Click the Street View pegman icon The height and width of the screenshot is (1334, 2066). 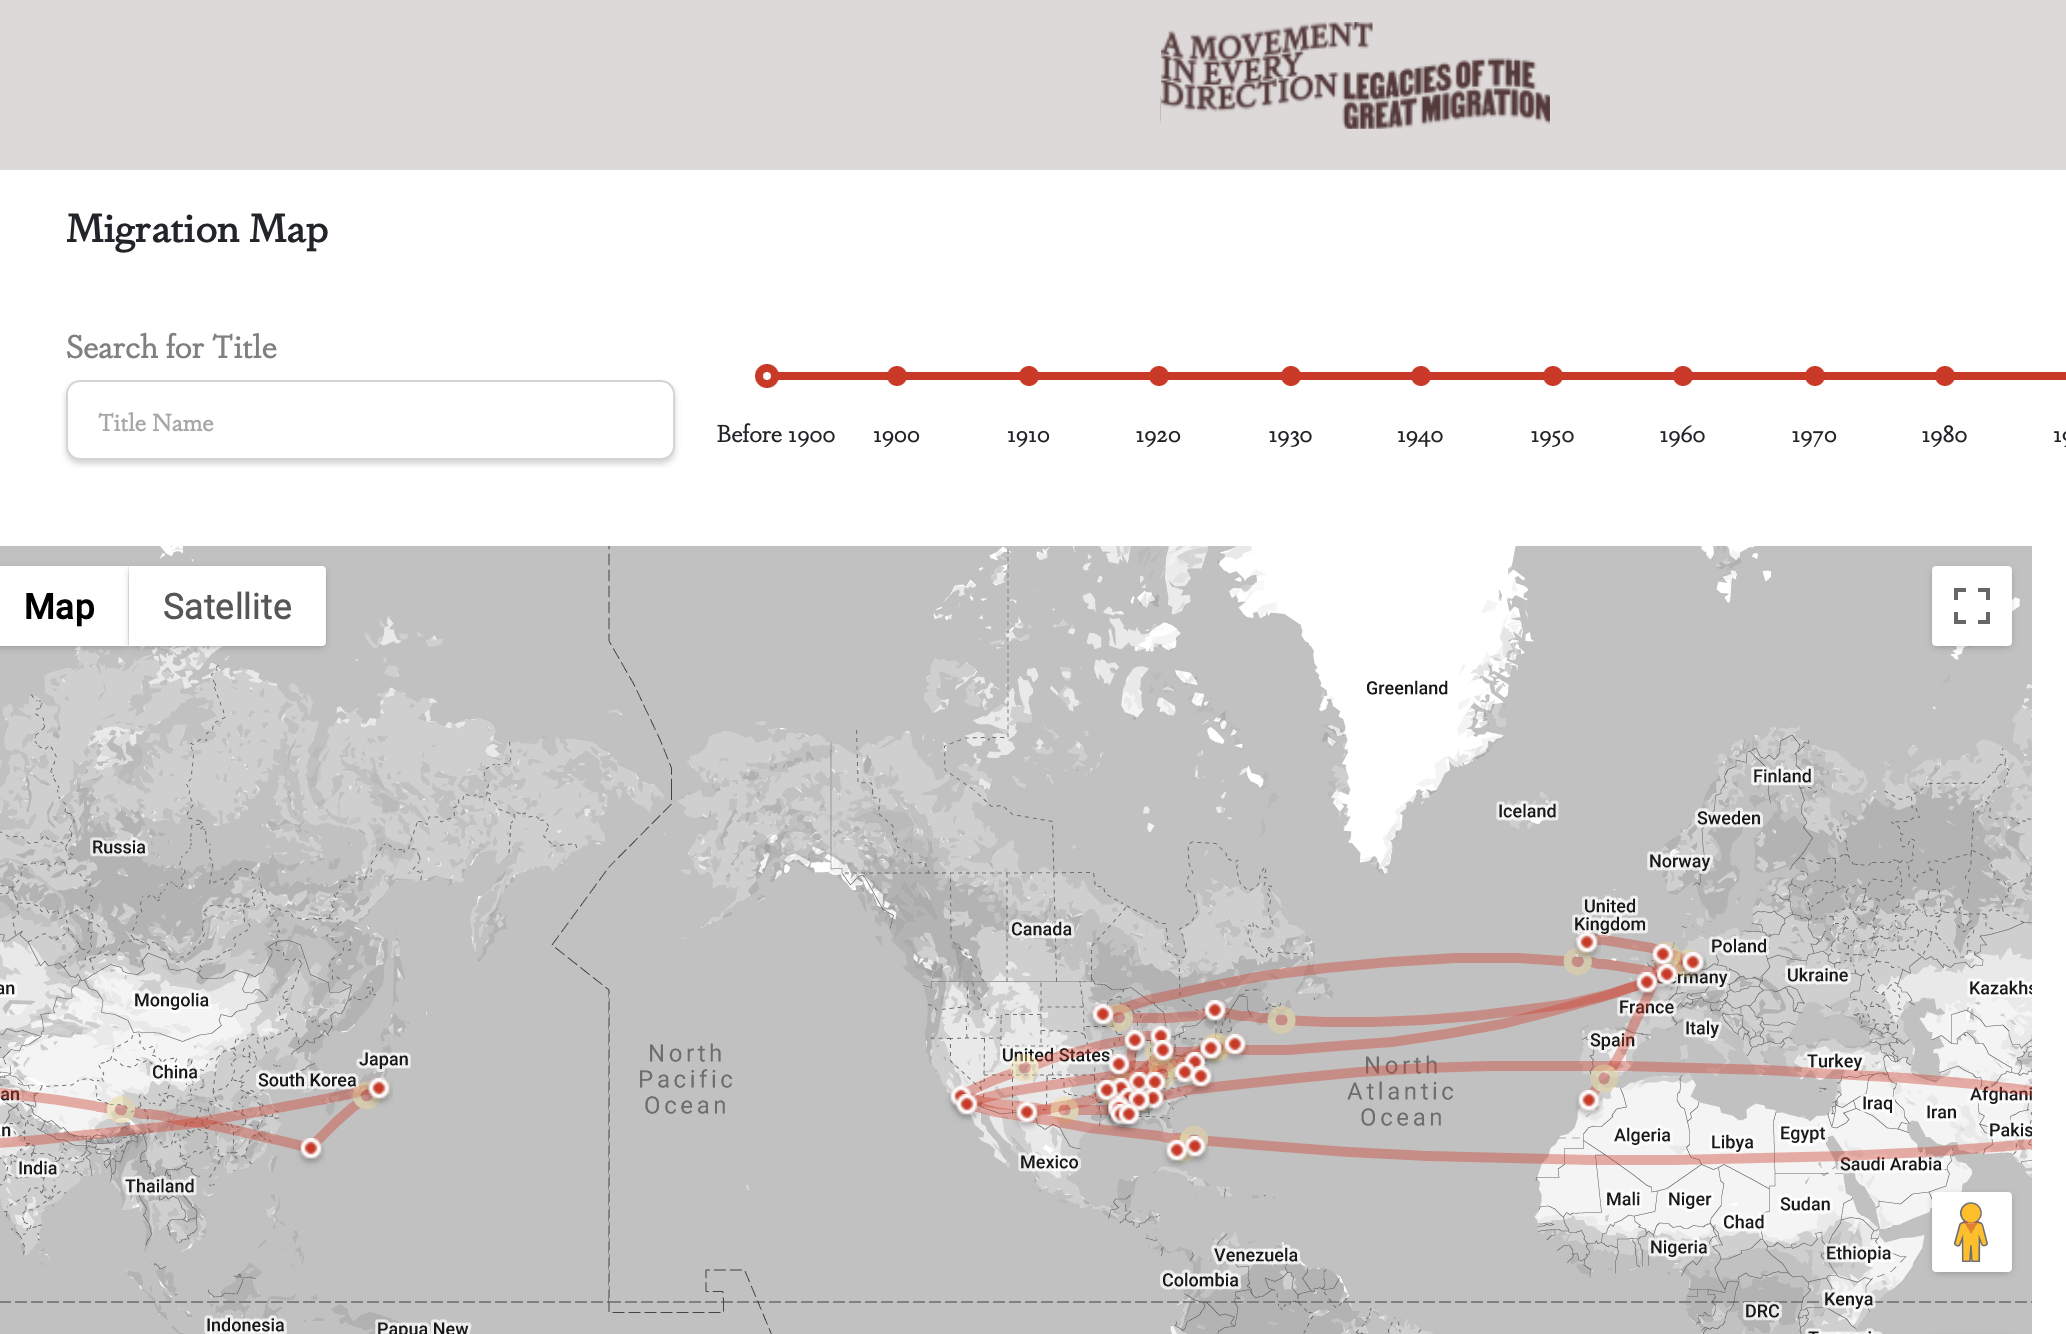[1971, 1232]
